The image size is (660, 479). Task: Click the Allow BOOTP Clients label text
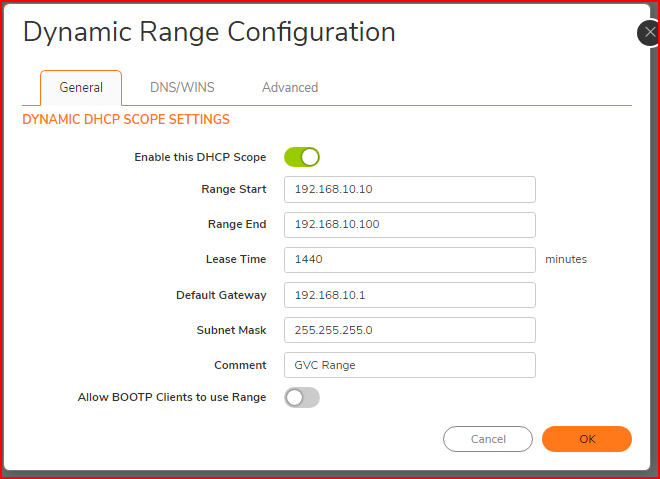pos(172,397)
